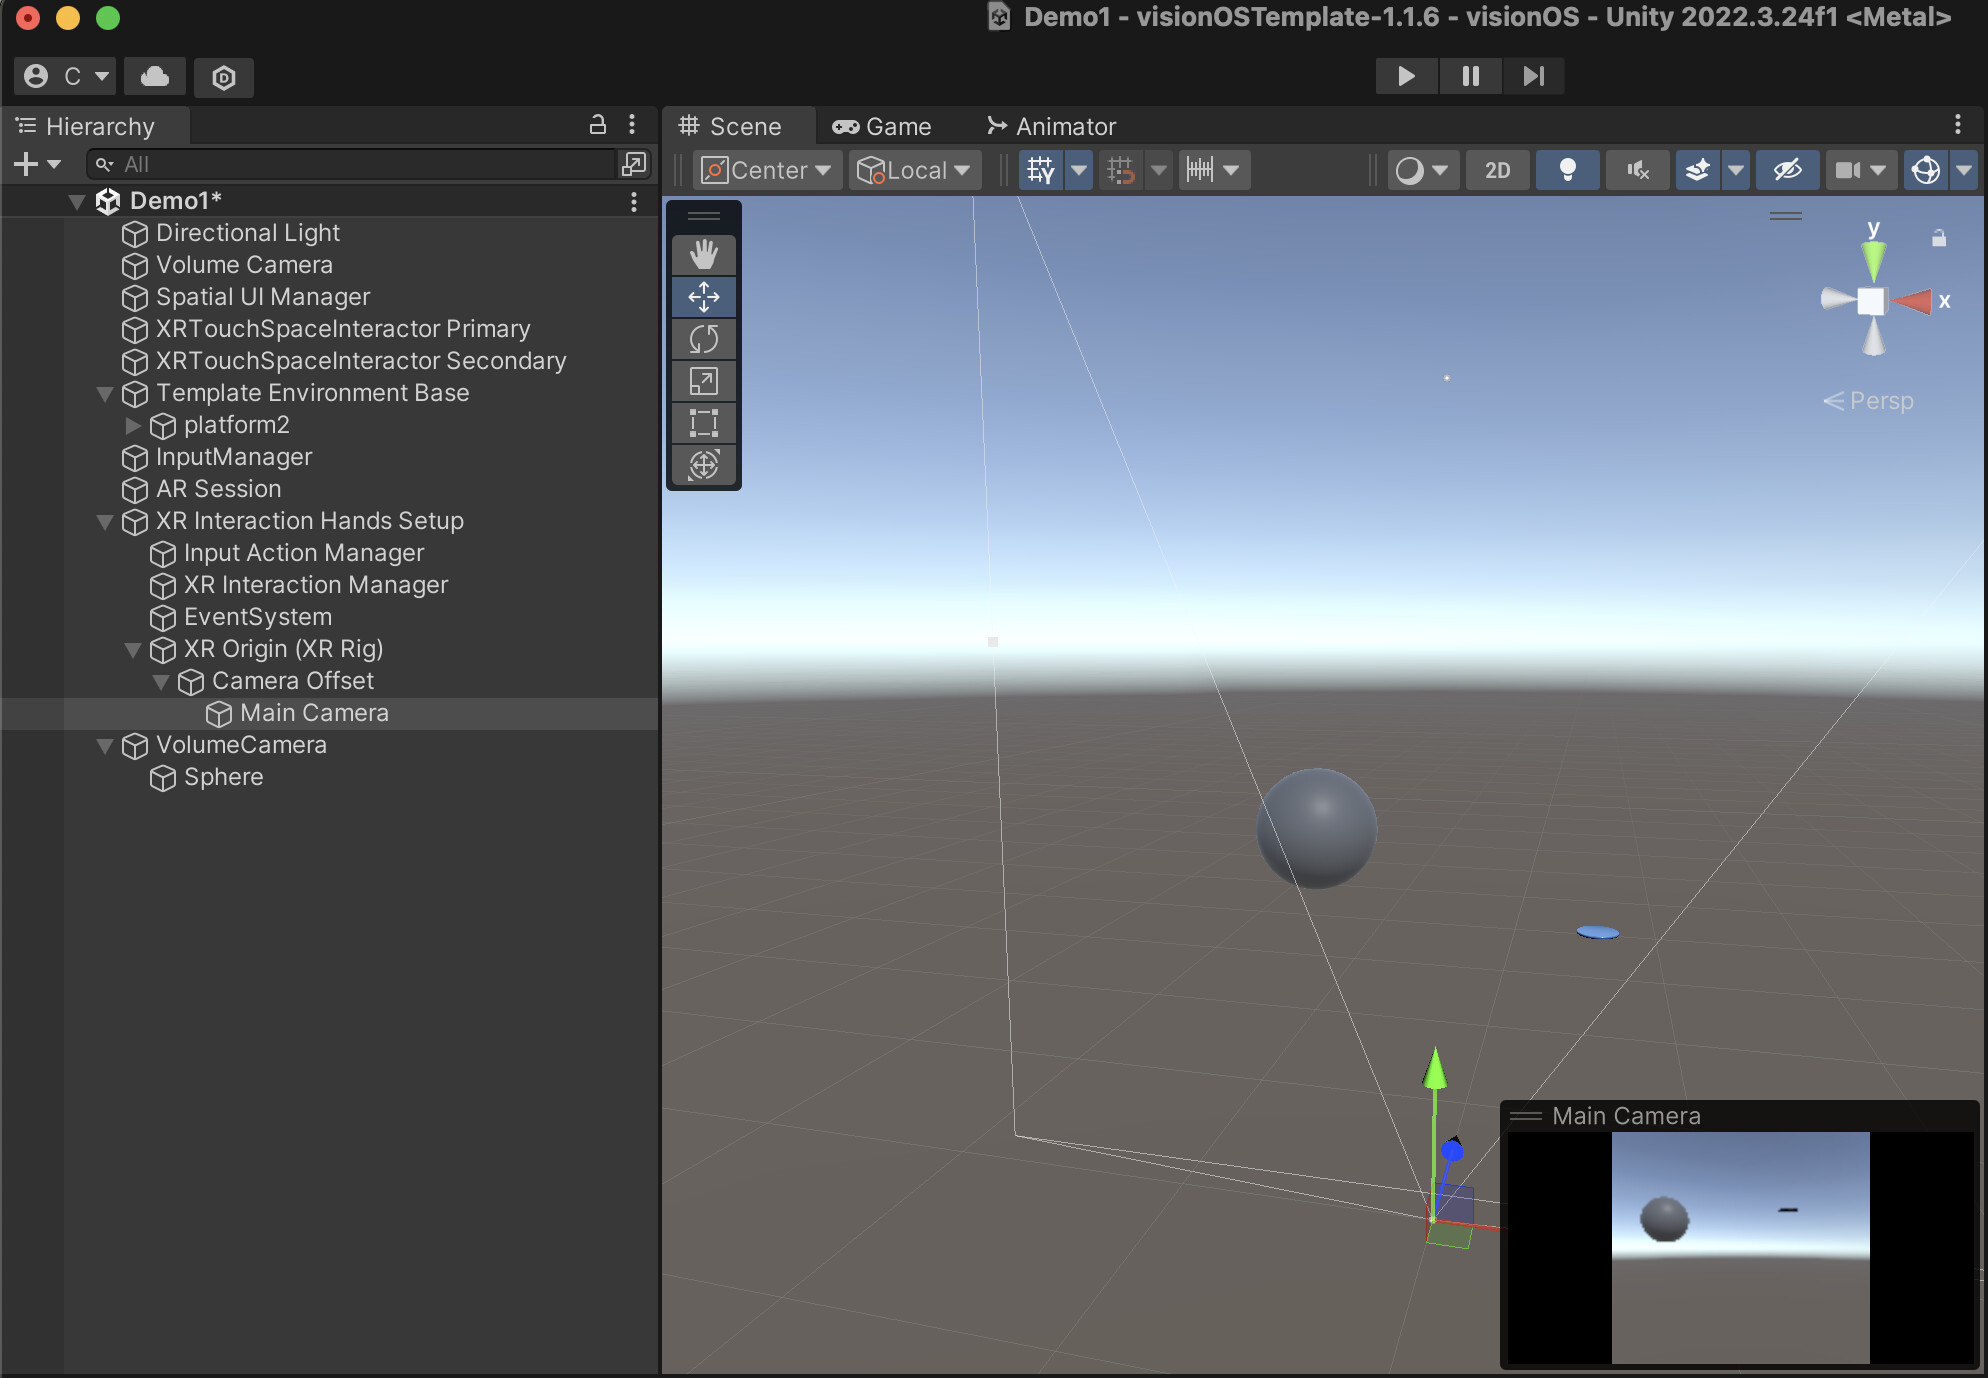1988x1378 pixels.
Task: Expand the platform2 object in the Hierarchy
Action: click(134, 426)
